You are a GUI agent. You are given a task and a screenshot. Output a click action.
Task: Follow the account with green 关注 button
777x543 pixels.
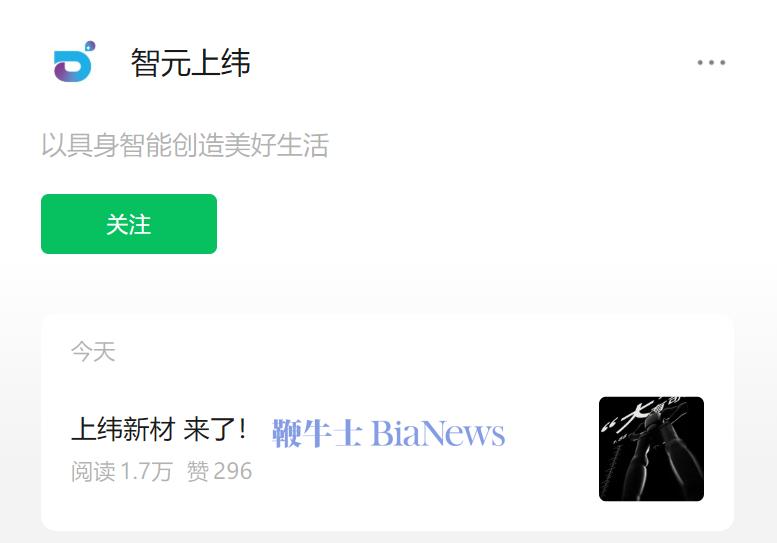129,224
